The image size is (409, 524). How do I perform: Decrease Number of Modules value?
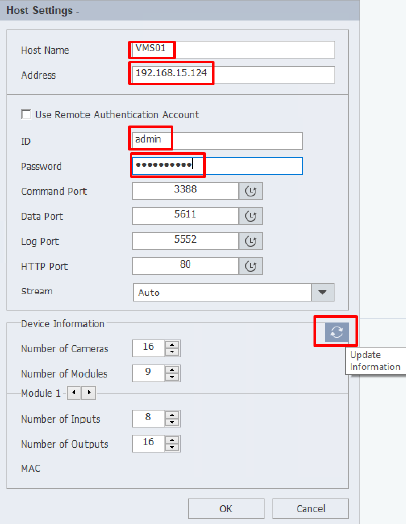point(172,377)
